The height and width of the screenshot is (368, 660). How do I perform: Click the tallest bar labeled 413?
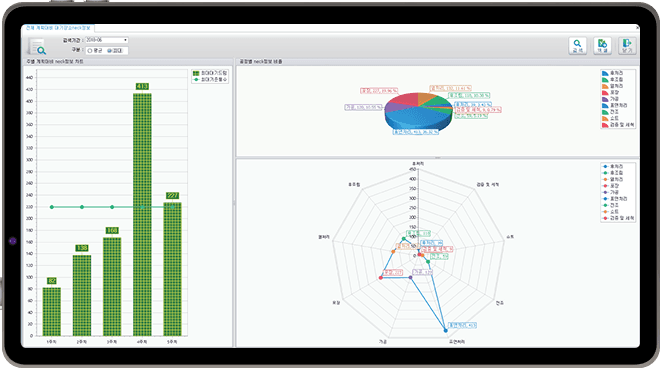click(142, 214)
